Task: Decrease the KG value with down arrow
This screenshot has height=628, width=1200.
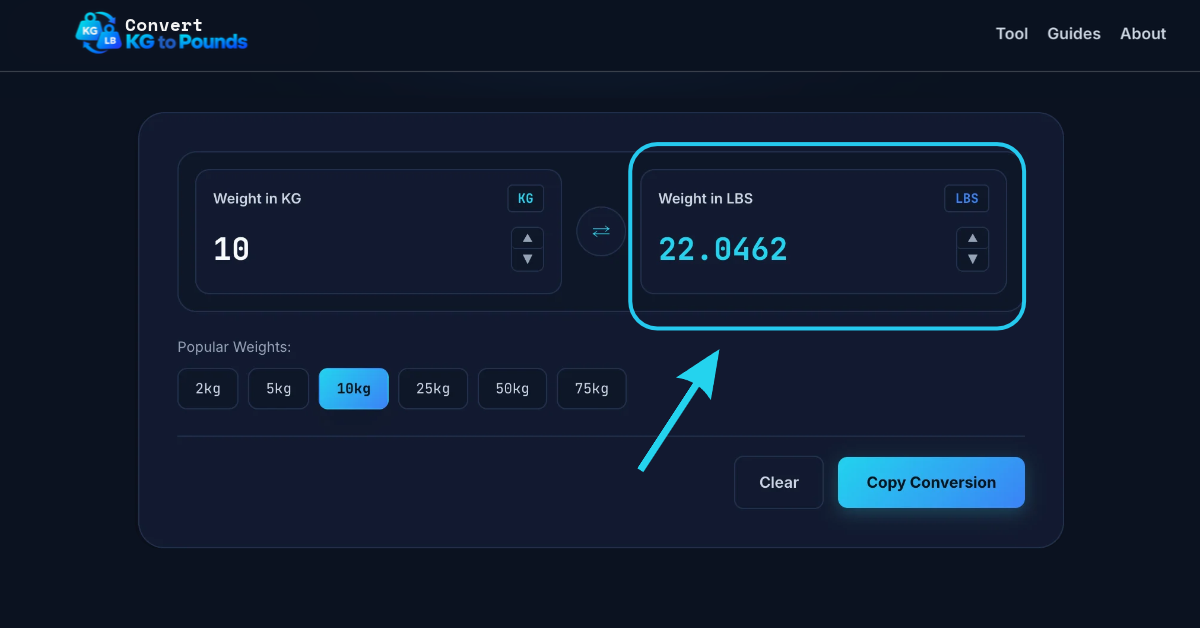Action: 527,260
